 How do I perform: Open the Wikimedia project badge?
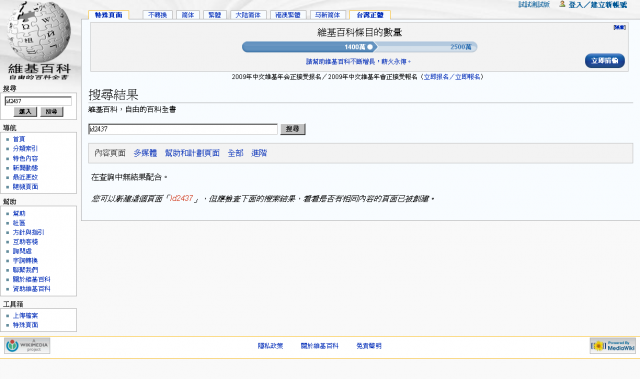[x=27, y=346]
